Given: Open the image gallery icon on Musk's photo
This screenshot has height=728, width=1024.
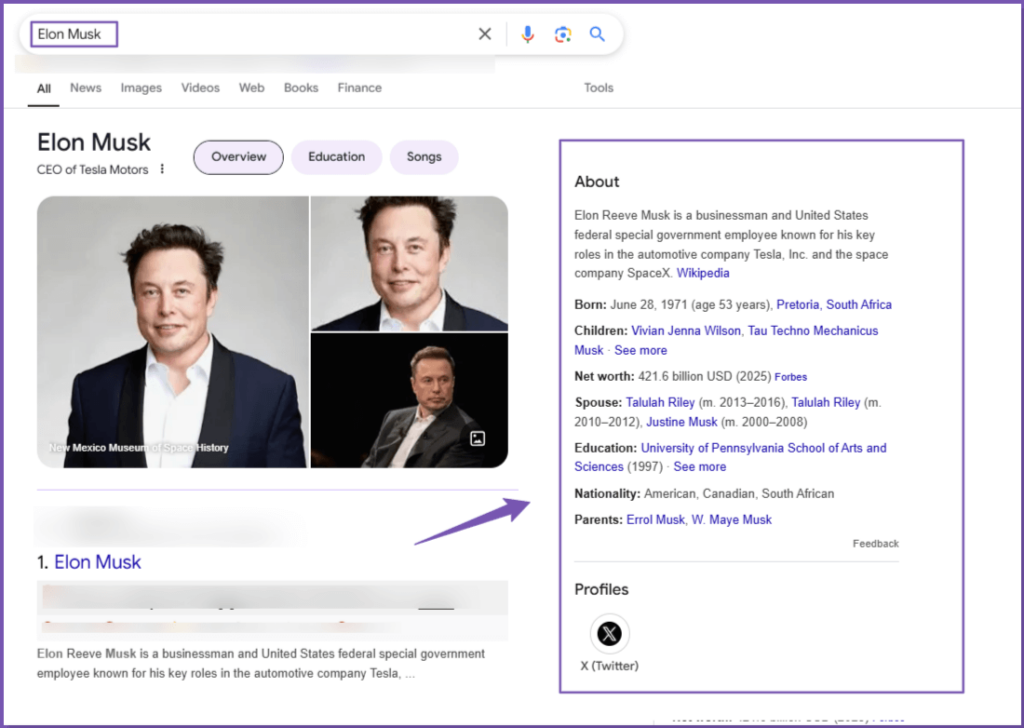Looking at the screenshot, I should (477, 438).
